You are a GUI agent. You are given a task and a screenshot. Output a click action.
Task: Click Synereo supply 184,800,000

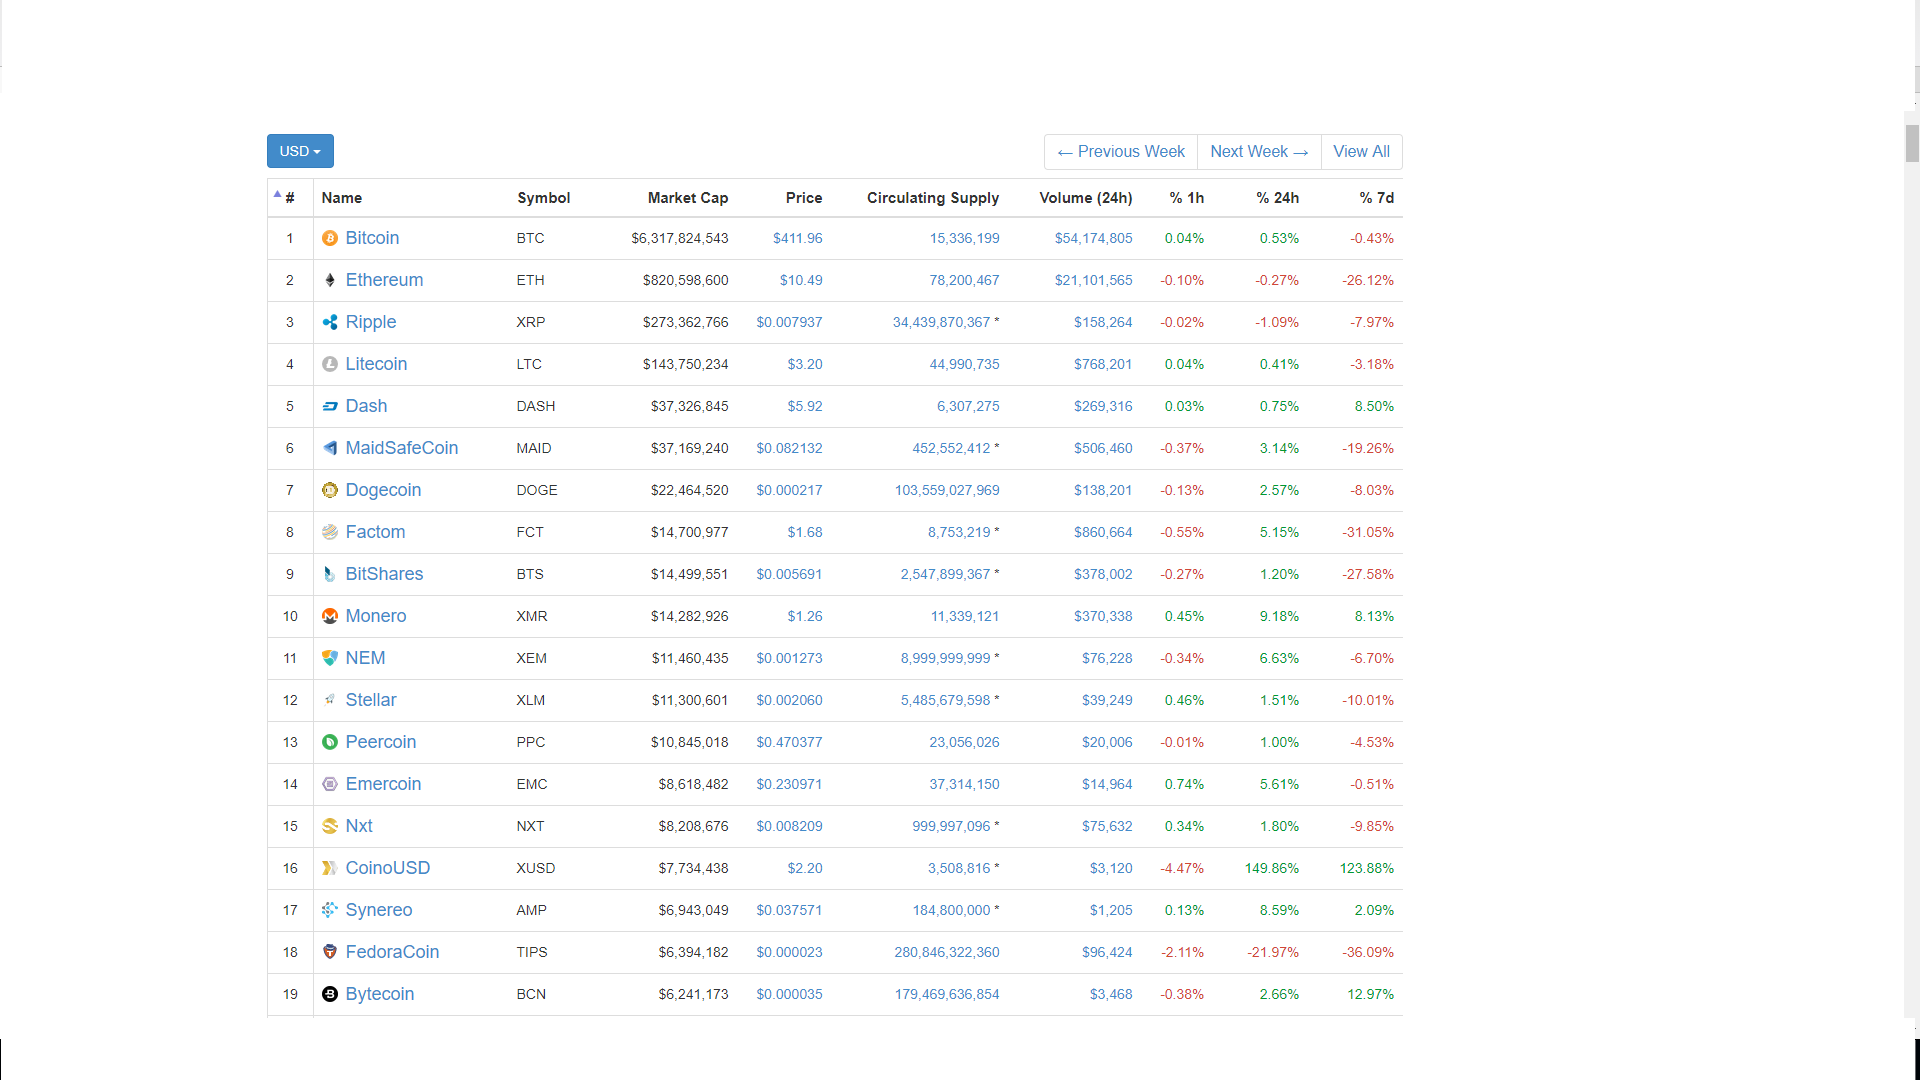point(951,910)
